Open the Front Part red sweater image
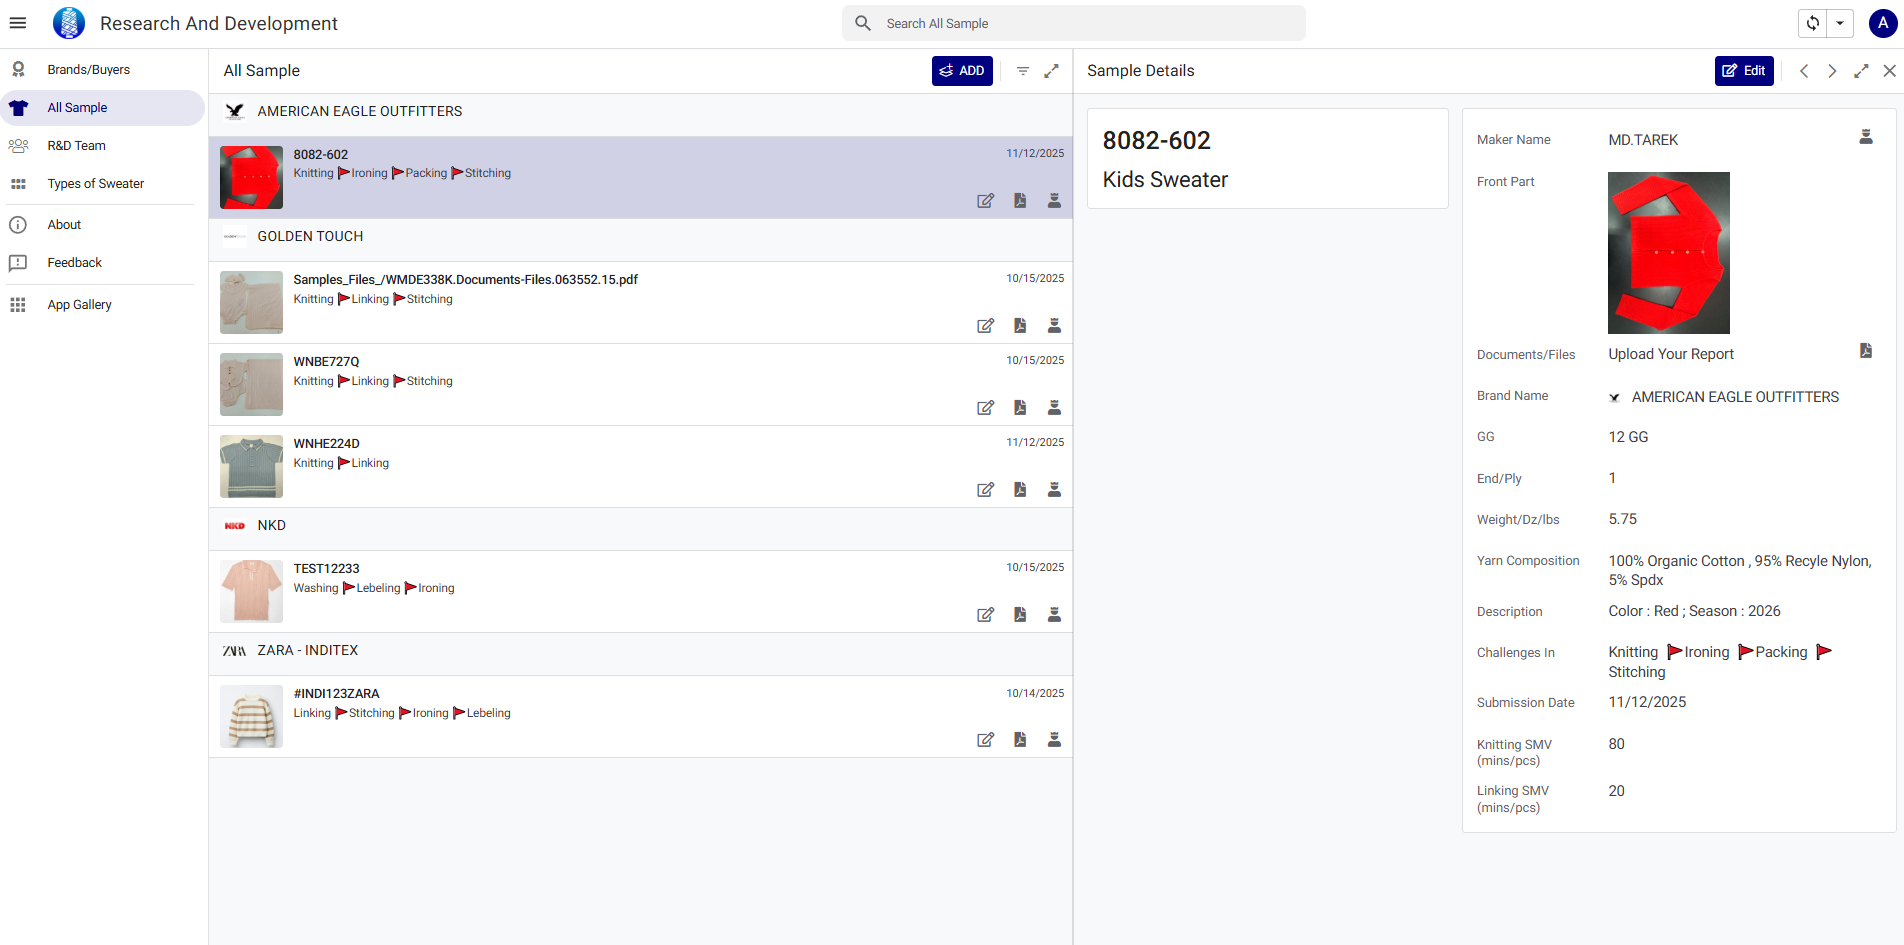Image resolution: width=1904 pixels, height=945 pixels. (x=1669, y=253)
